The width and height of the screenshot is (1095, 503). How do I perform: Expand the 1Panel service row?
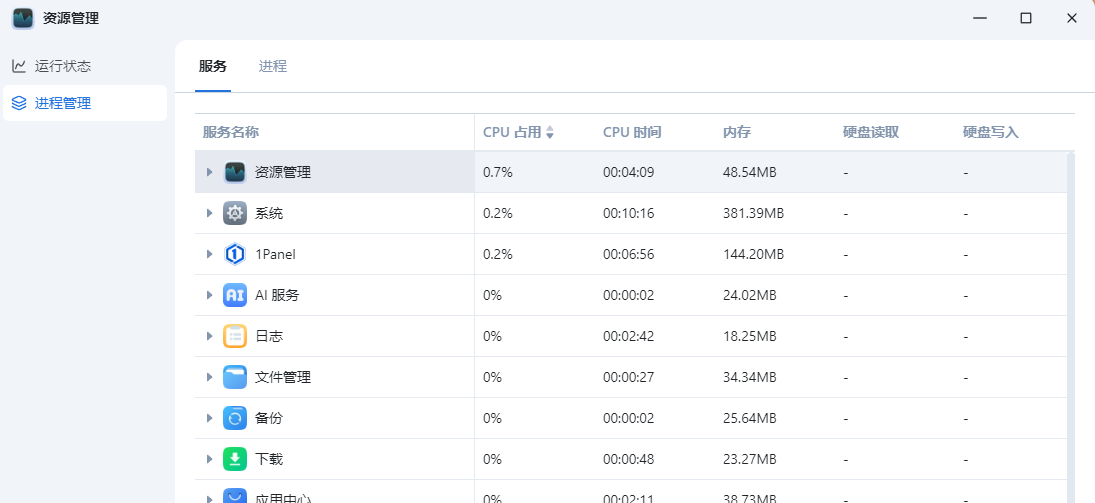tap(210, 254)
